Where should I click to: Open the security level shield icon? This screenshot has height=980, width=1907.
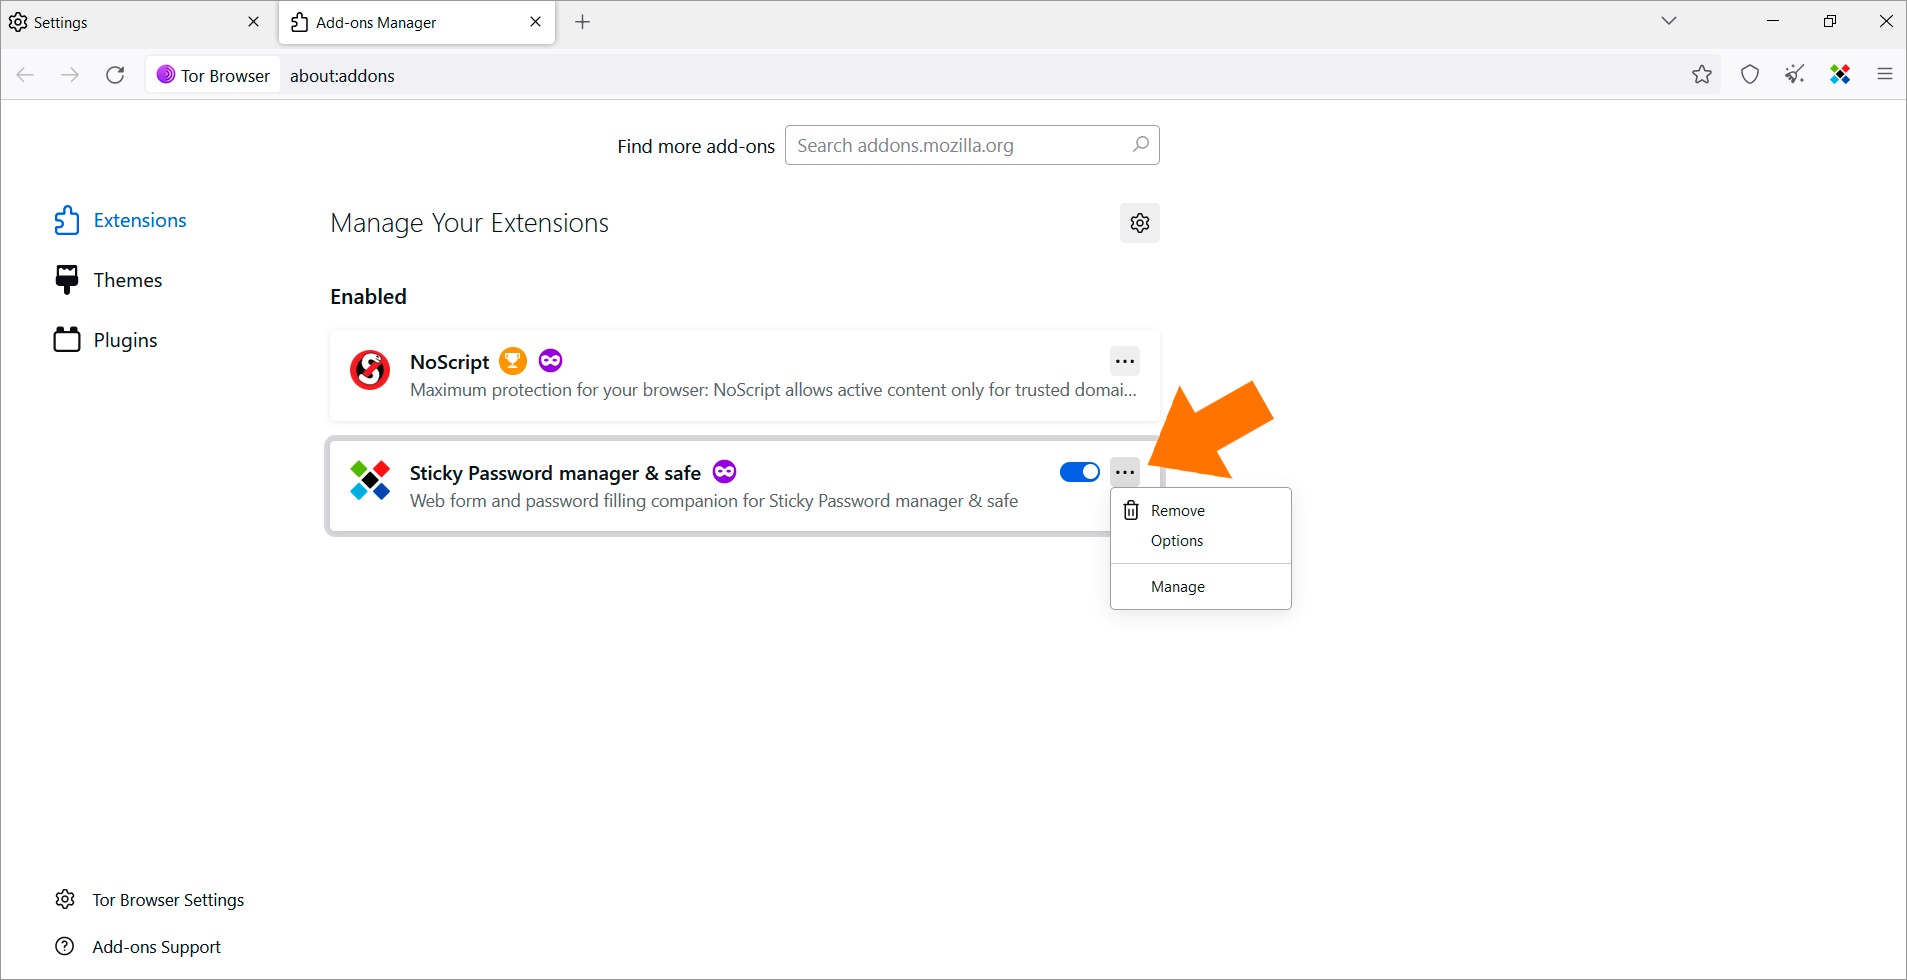point(1750,74)
